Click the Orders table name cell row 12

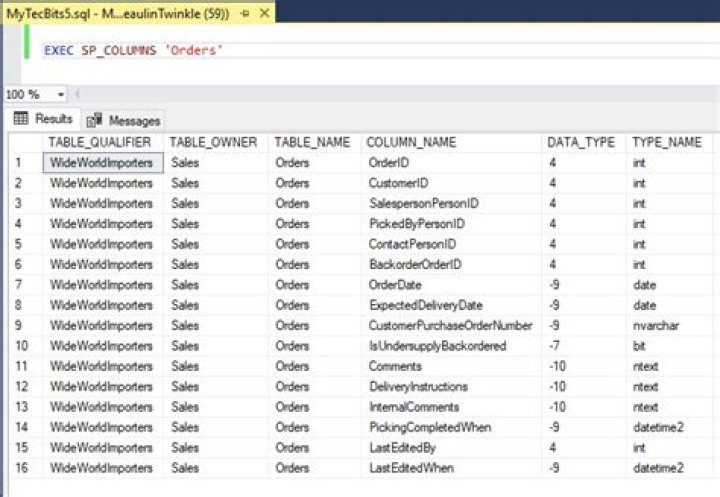tap(315, 386)
